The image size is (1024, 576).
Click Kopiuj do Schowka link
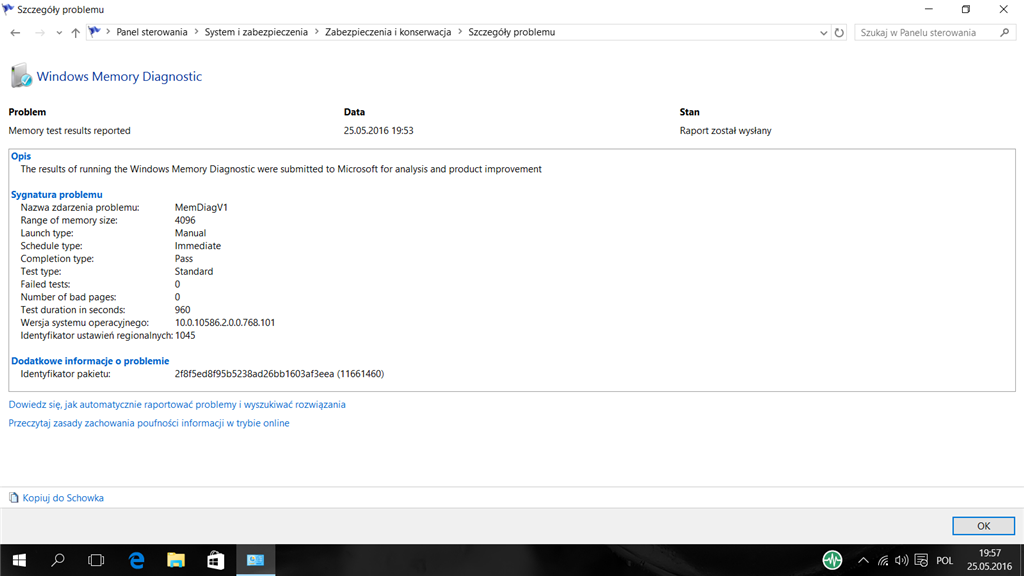63,498
